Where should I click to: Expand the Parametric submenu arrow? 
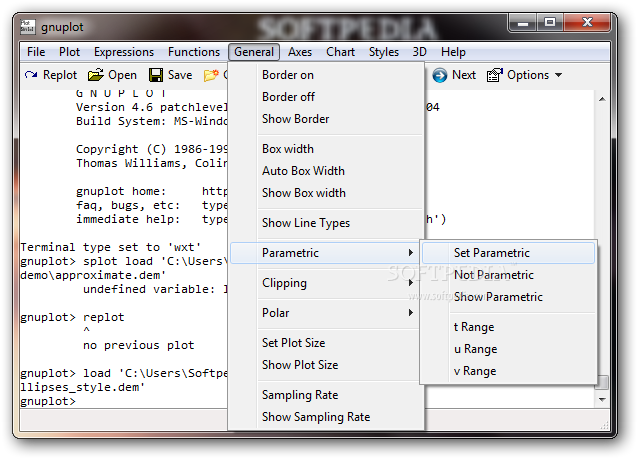point(411,253)
